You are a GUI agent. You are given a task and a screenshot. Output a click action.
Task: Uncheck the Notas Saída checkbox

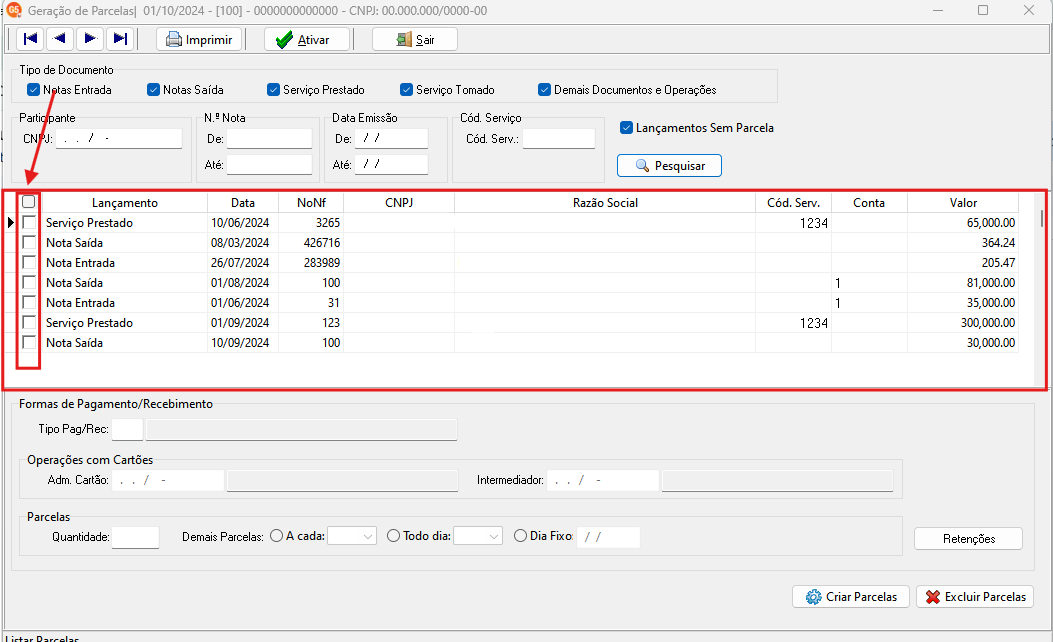[x=153, y=89]
